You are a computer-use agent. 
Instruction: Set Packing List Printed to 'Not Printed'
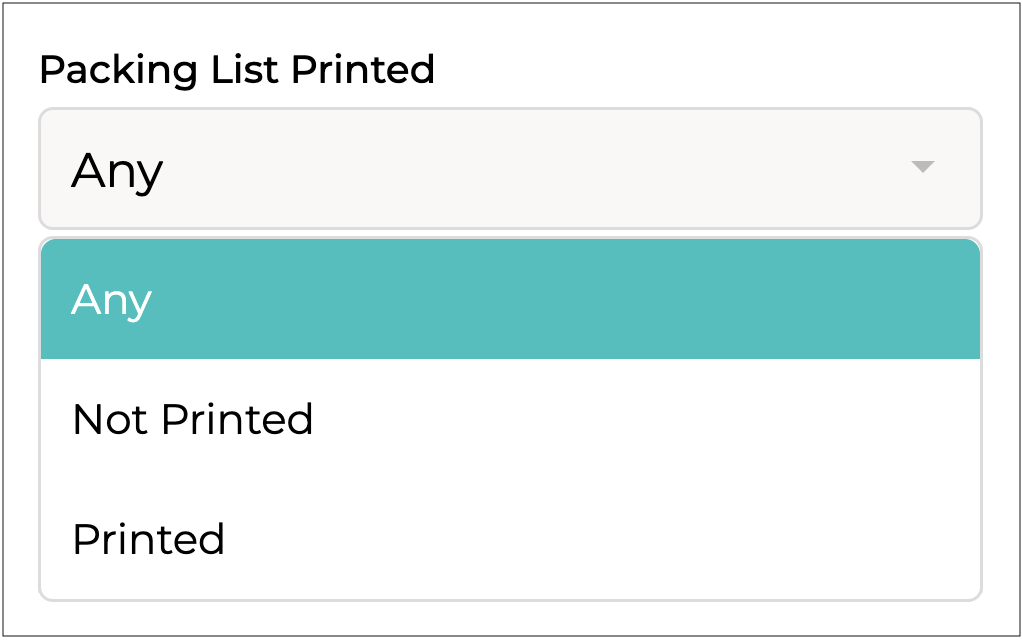193,419
